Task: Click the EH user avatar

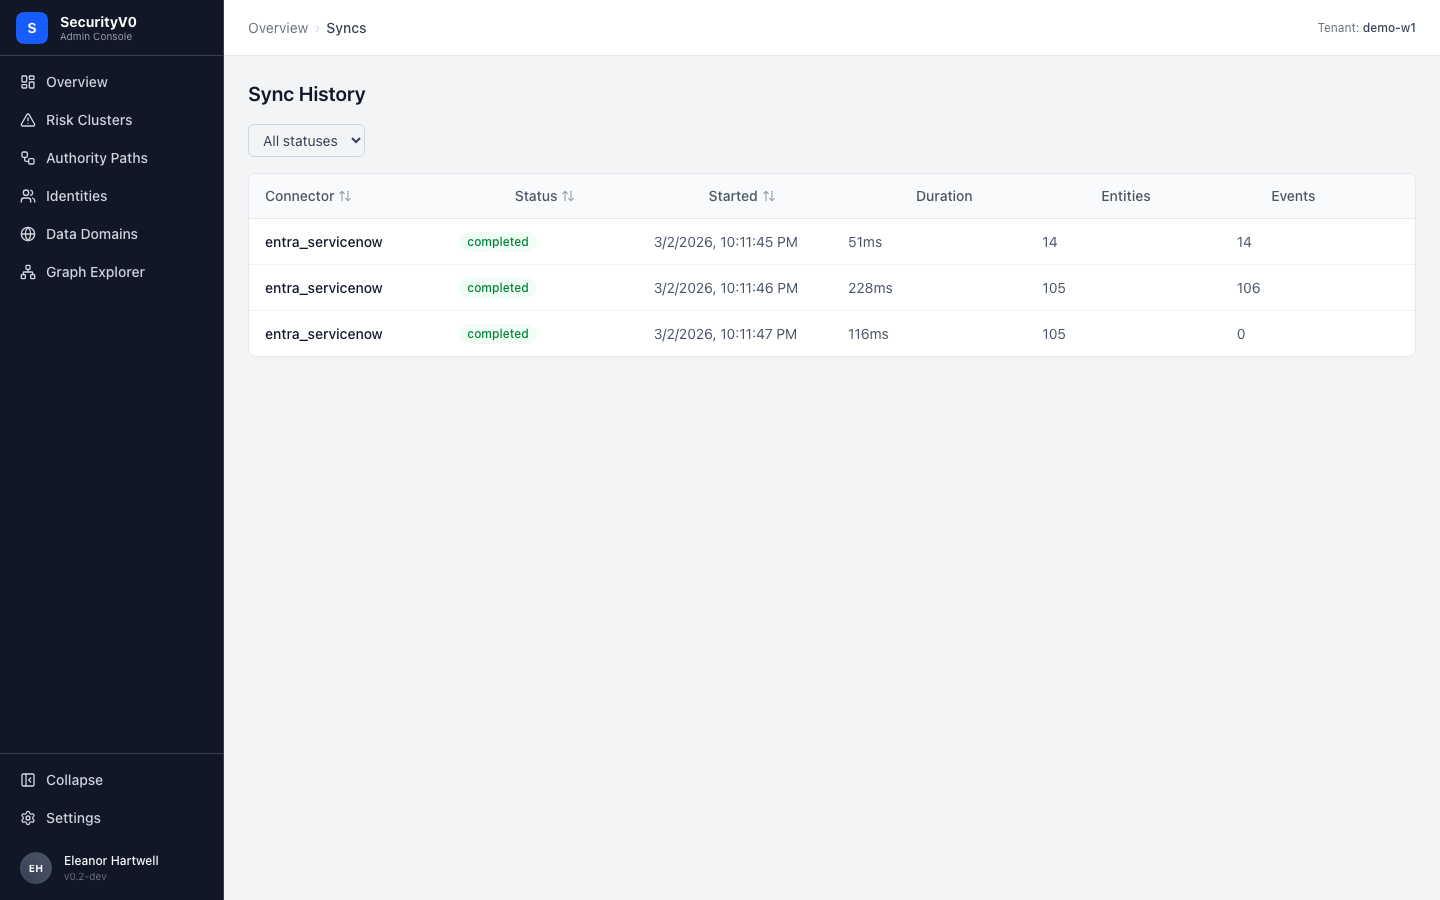Action: click(x=36, y=868)
